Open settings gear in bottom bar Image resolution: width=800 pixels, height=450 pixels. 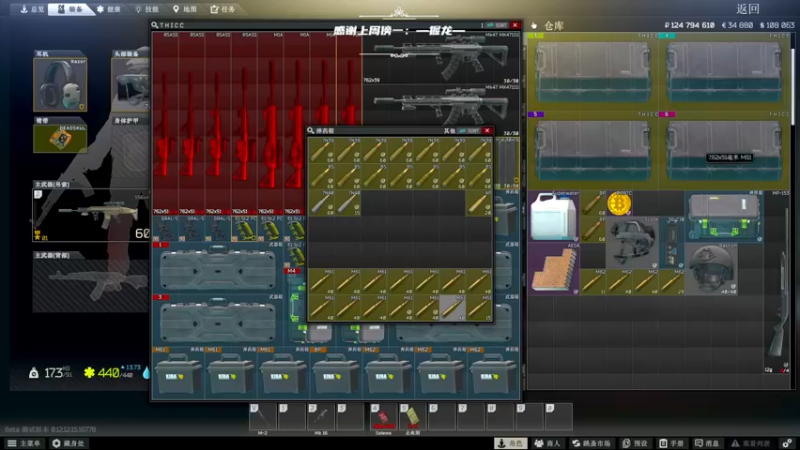[787, 443]
